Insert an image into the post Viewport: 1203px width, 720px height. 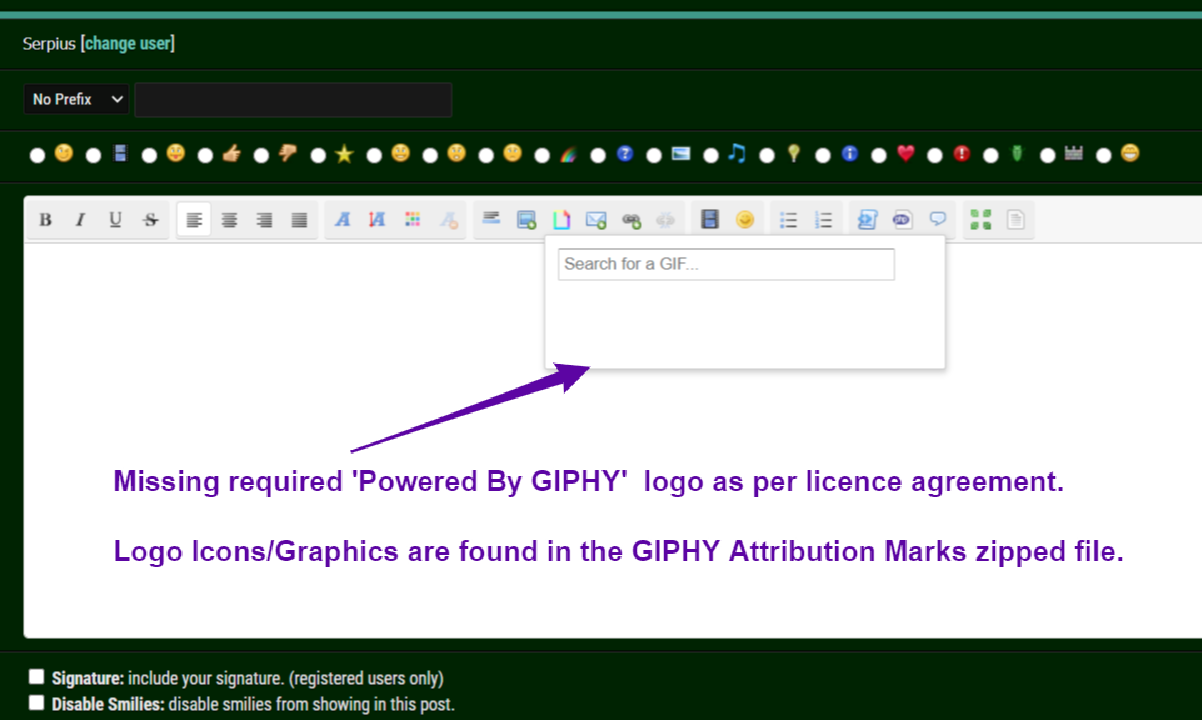point(526,220)
